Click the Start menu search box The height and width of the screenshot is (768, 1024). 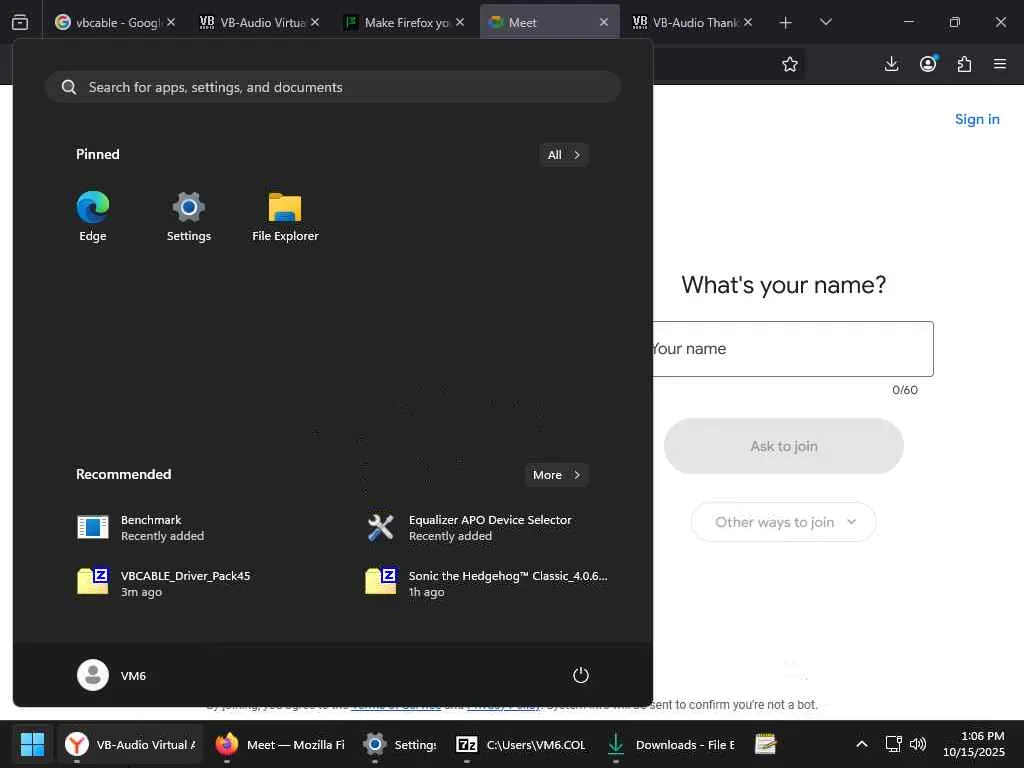coord(332,87)
